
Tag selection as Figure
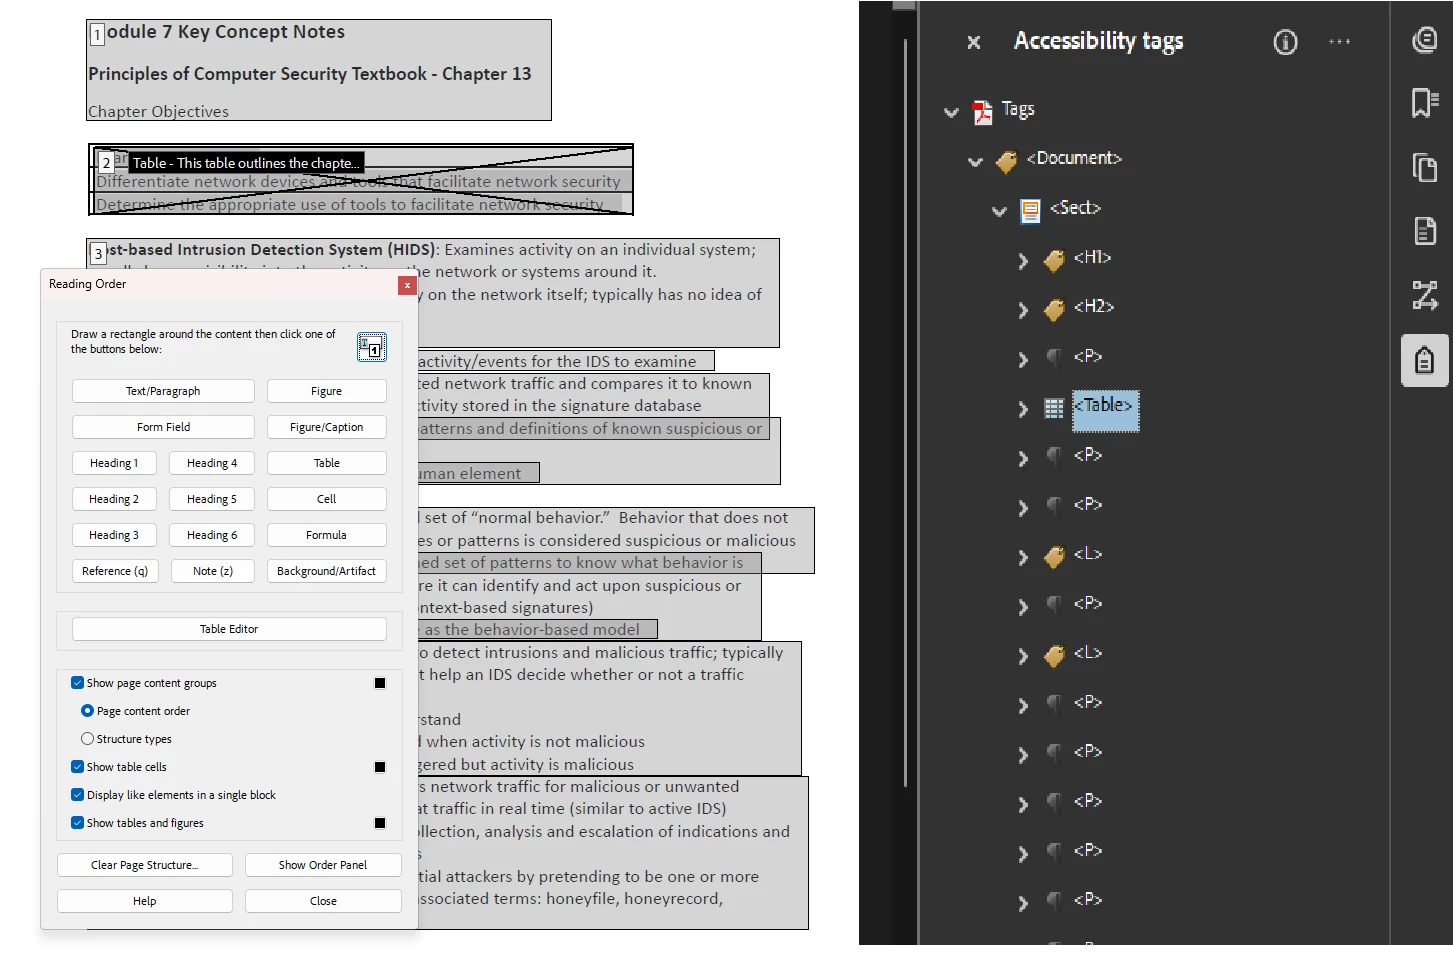(327, 391)
